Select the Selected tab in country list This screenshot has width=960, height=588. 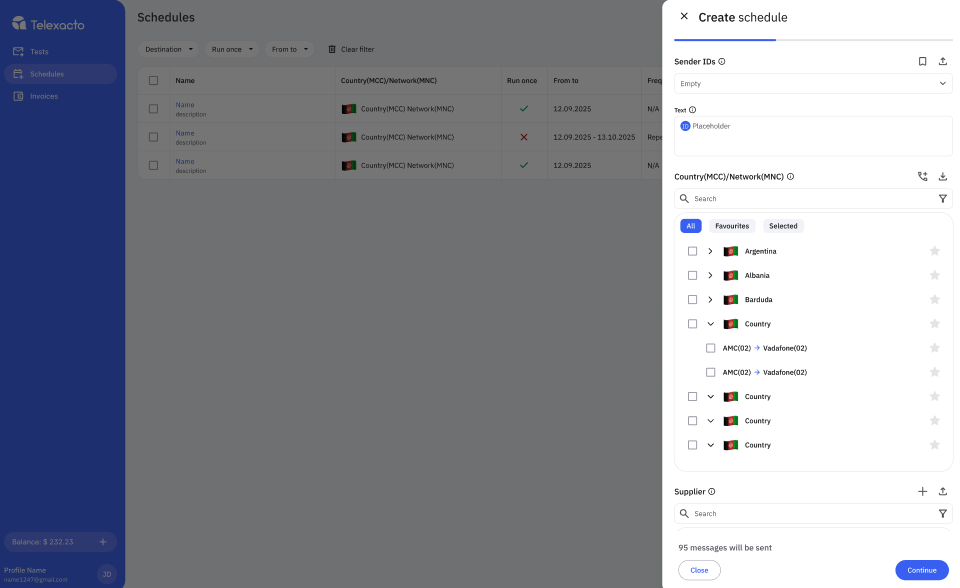(x=783, y=226)
